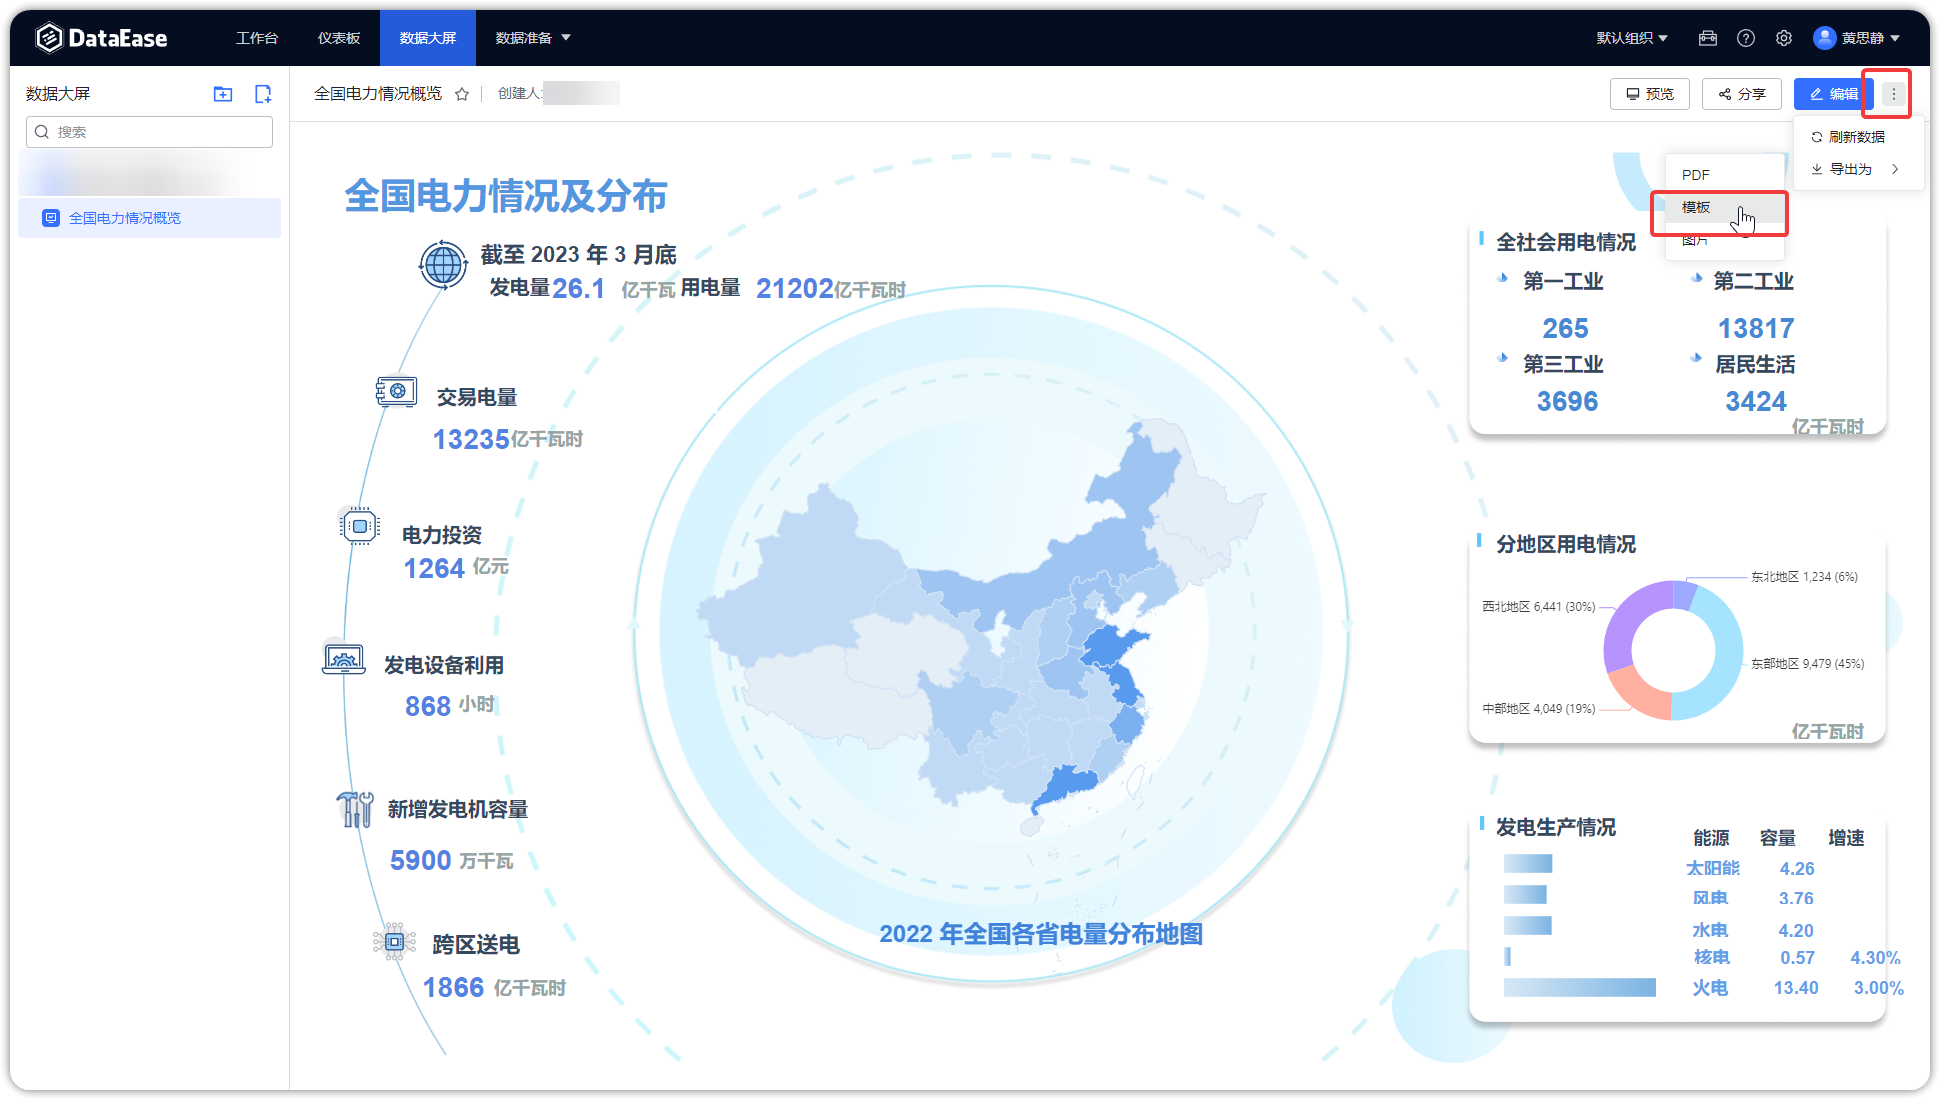
Task: Click the 风电 capacity 3.76 cell
Action: pyautogui.click(x=1796, y=898)
